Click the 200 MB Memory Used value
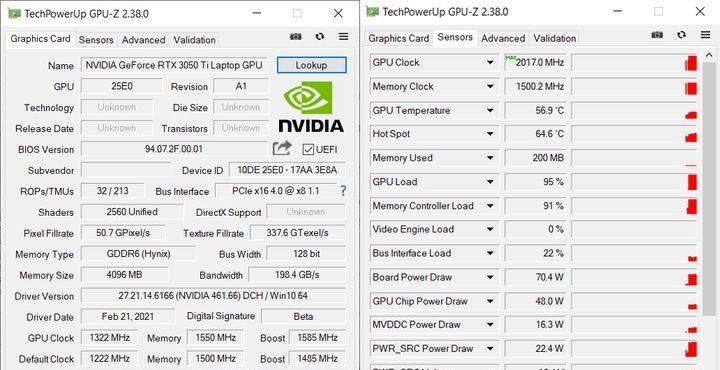The width and height of the screenshot is (720, 370). pos(535,158)
